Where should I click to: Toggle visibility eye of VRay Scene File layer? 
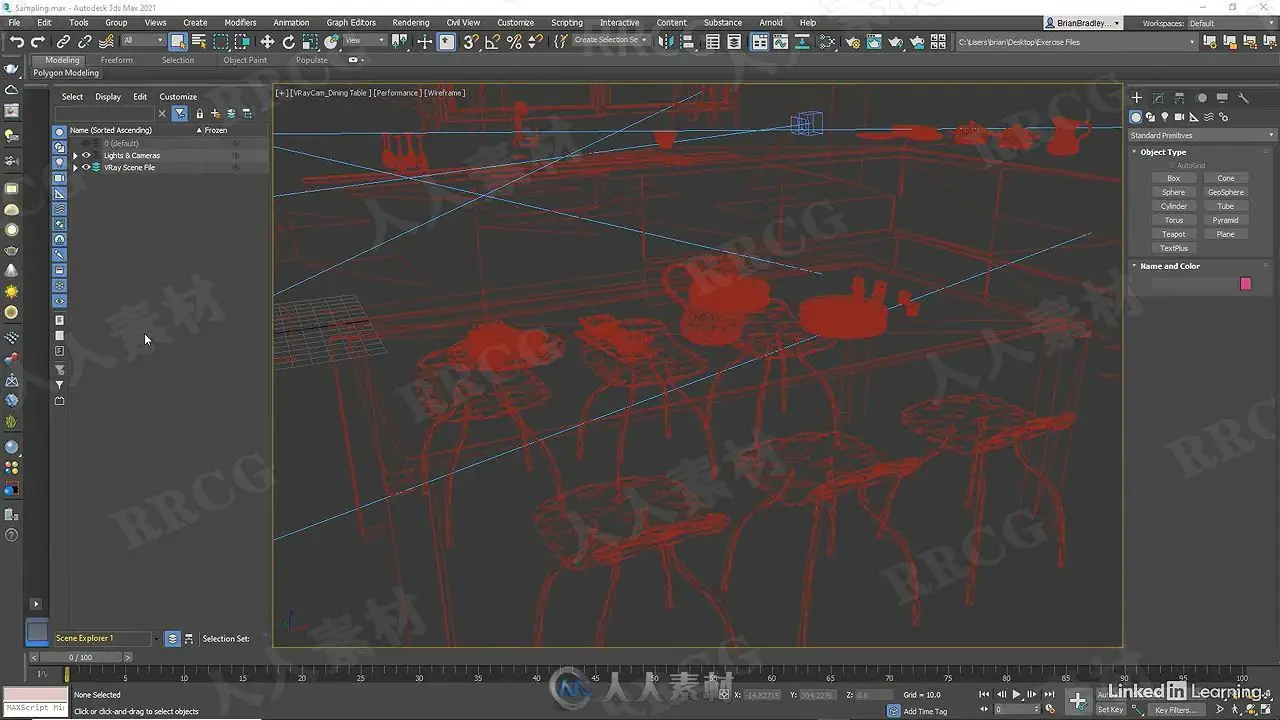coord(86,168)
